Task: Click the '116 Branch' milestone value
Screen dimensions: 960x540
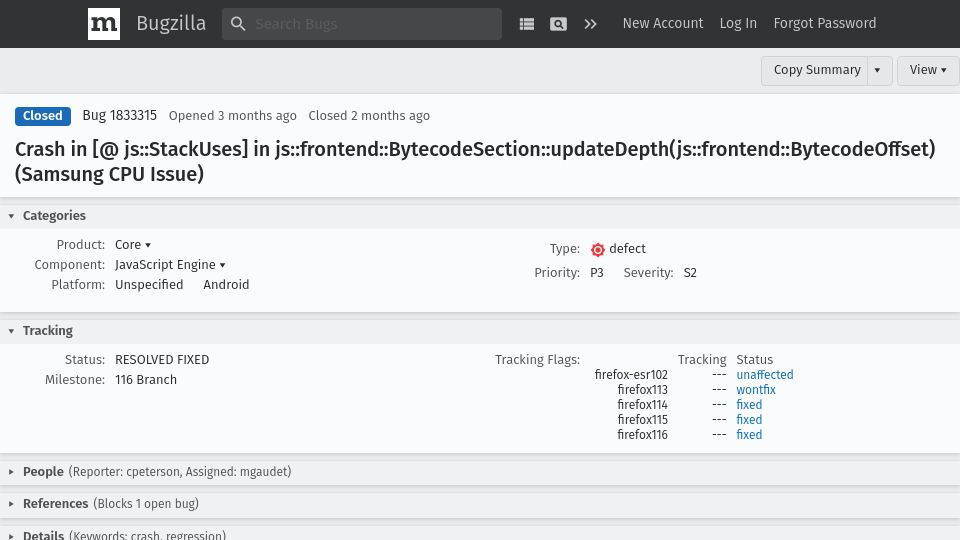Action: pos(146,380)
